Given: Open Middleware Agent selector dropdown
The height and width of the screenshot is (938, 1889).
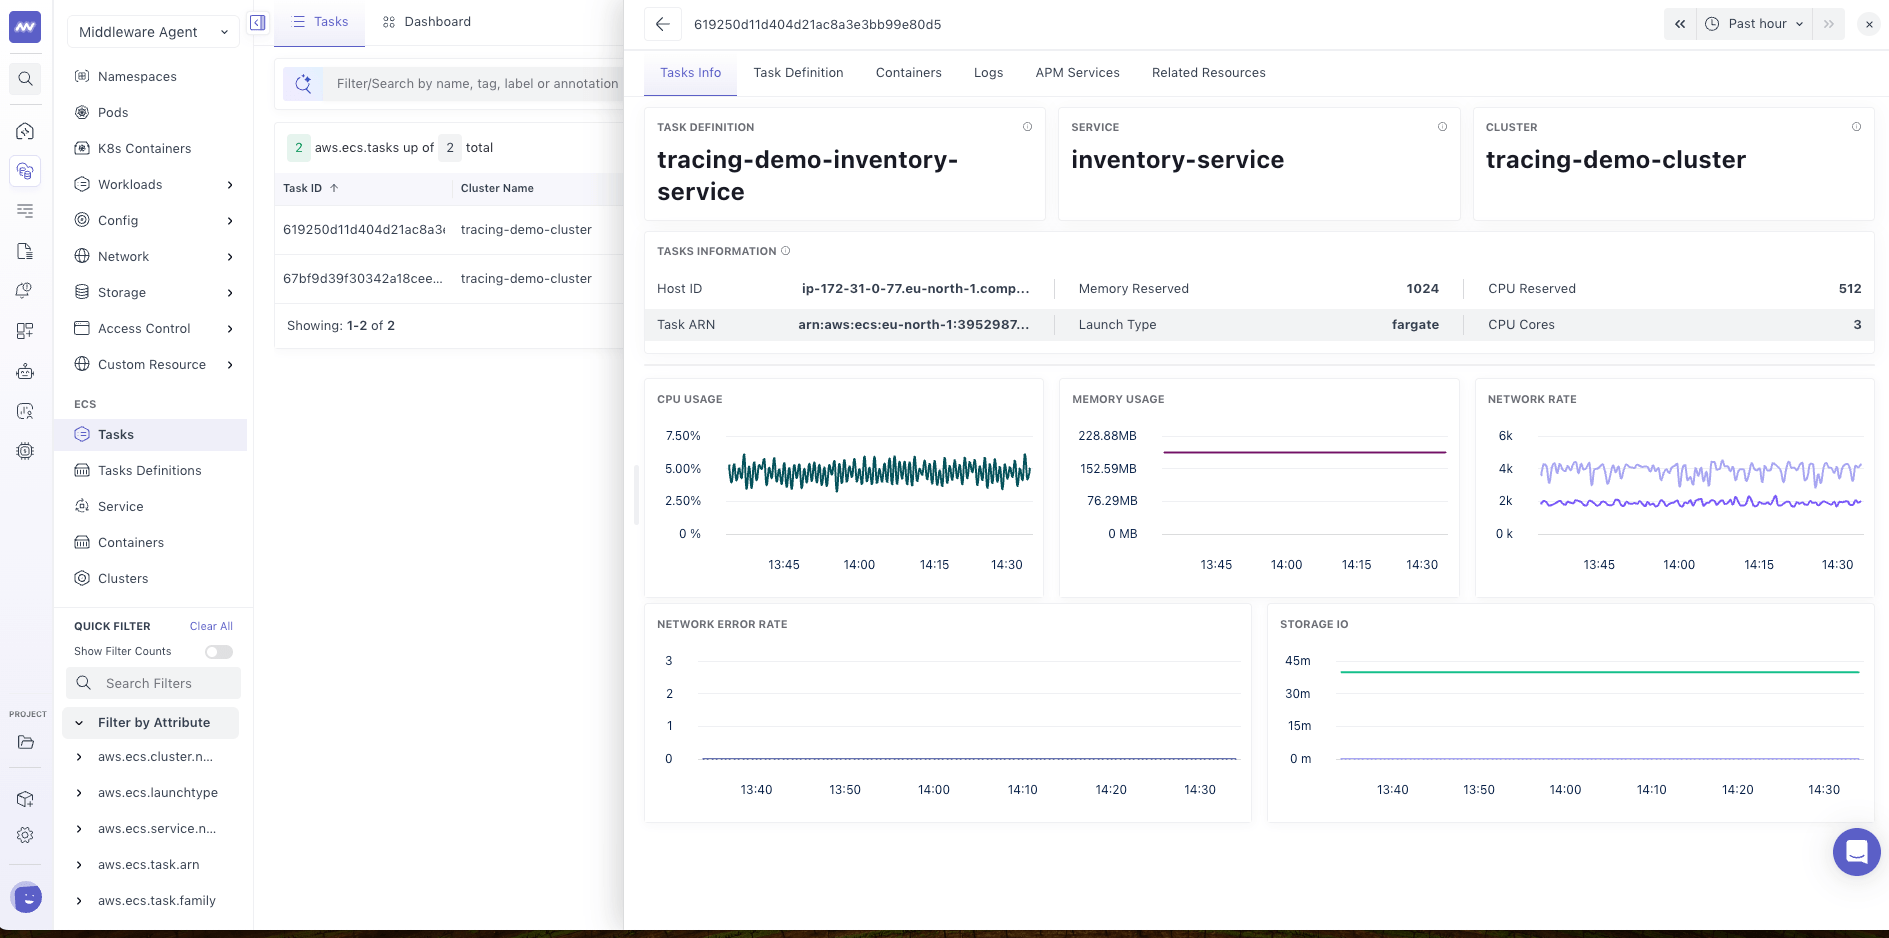Looking at the screenshot, I should 154,32.
